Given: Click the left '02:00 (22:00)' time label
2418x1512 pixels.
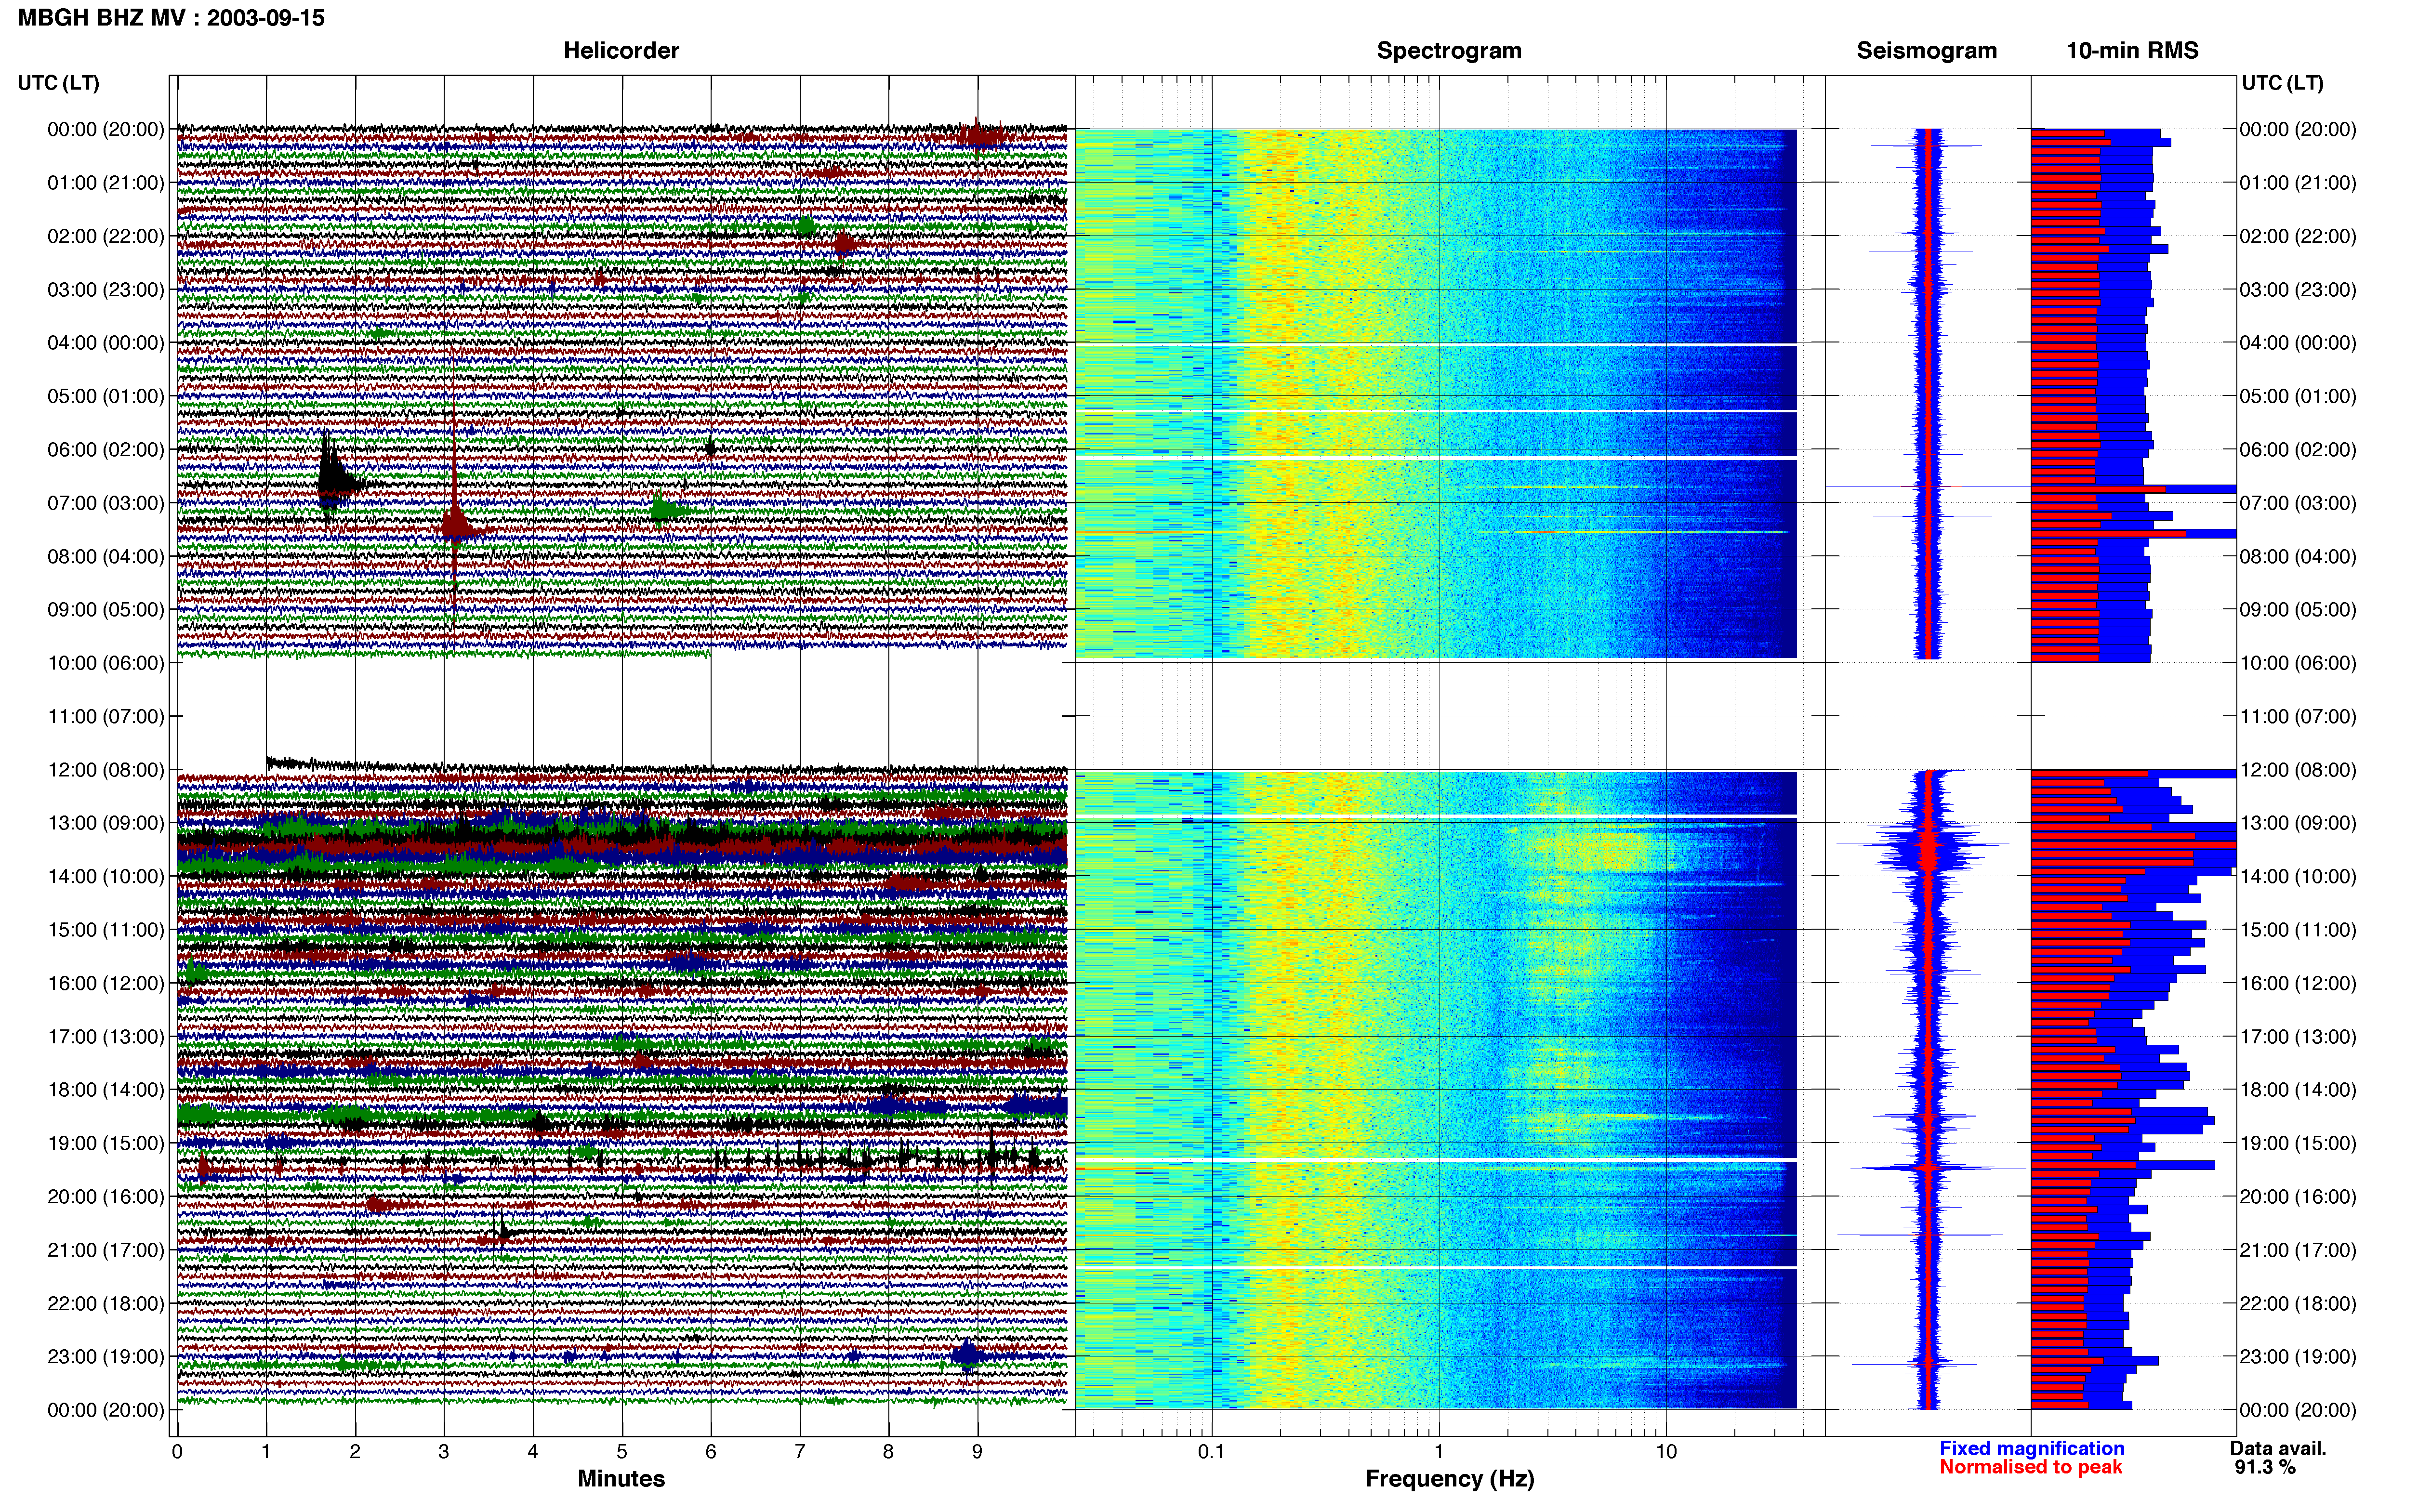Looking at the screenshot, I should coord(106,236).
